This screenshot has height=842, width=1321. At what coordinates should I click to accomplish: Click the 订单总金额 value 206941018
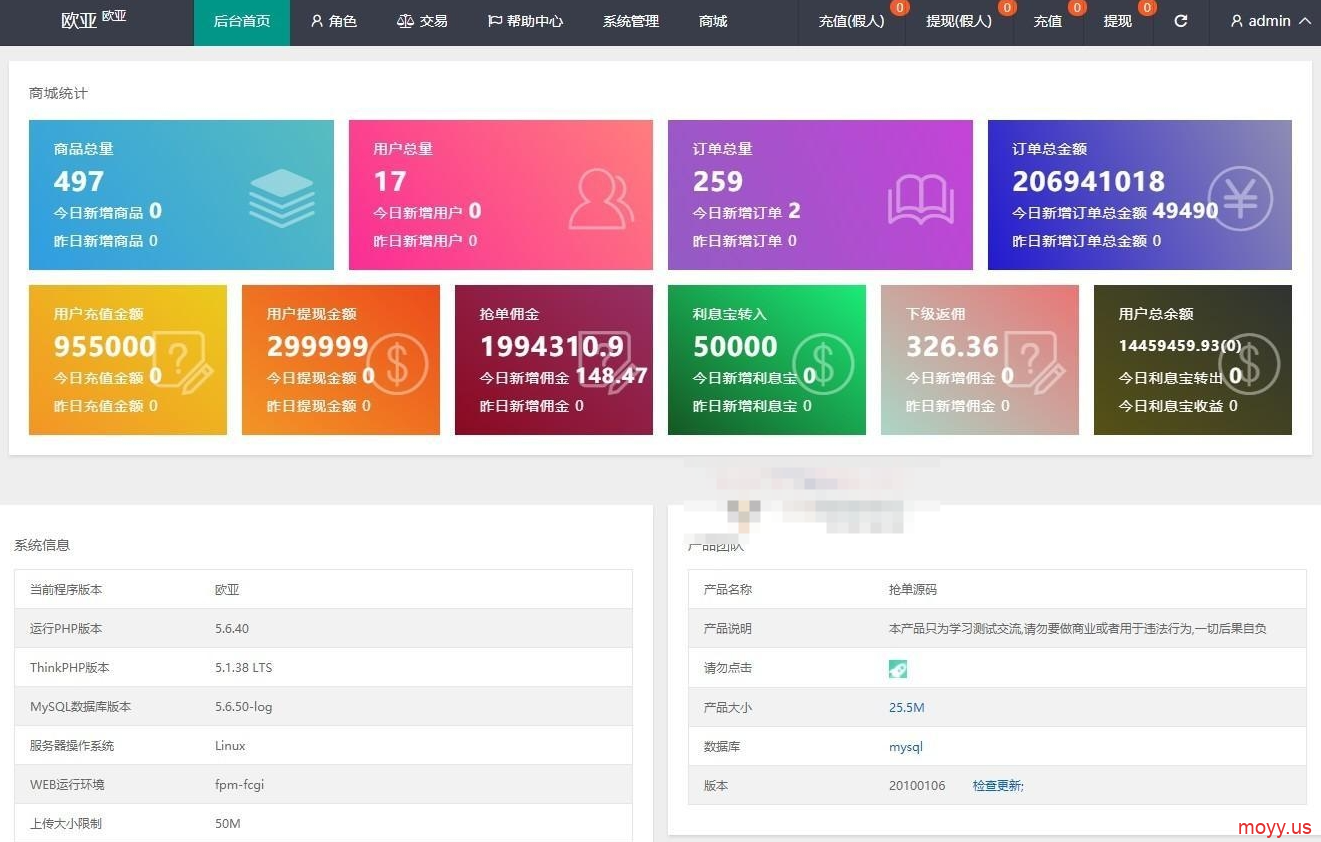click(x=1089, y=181)
